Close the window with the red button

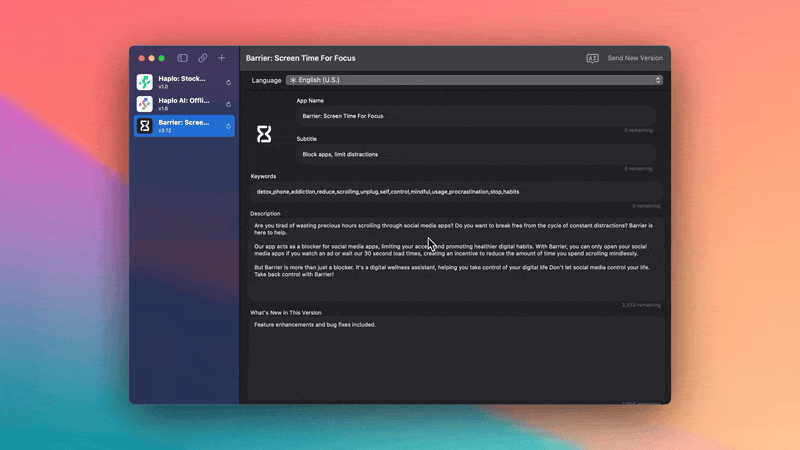(141, 58)
